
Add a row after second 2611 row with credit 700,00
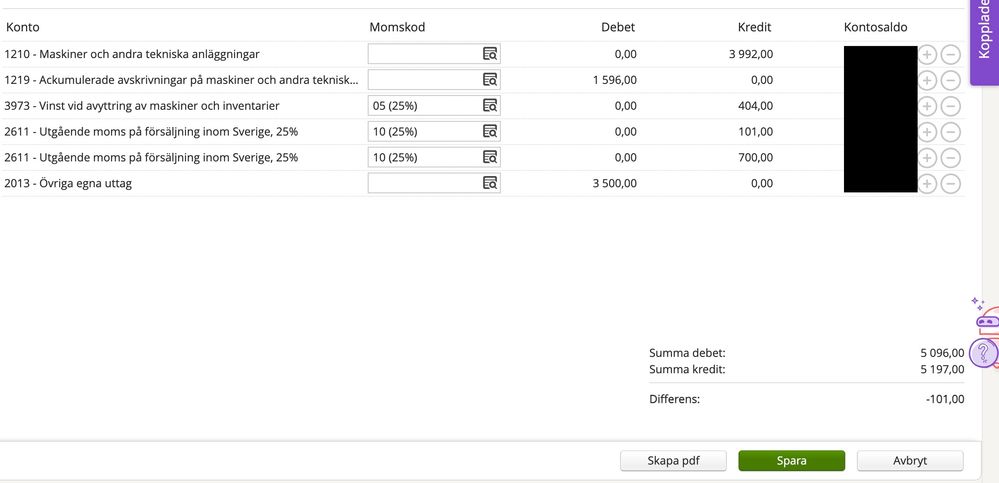(x=927, y=158)
